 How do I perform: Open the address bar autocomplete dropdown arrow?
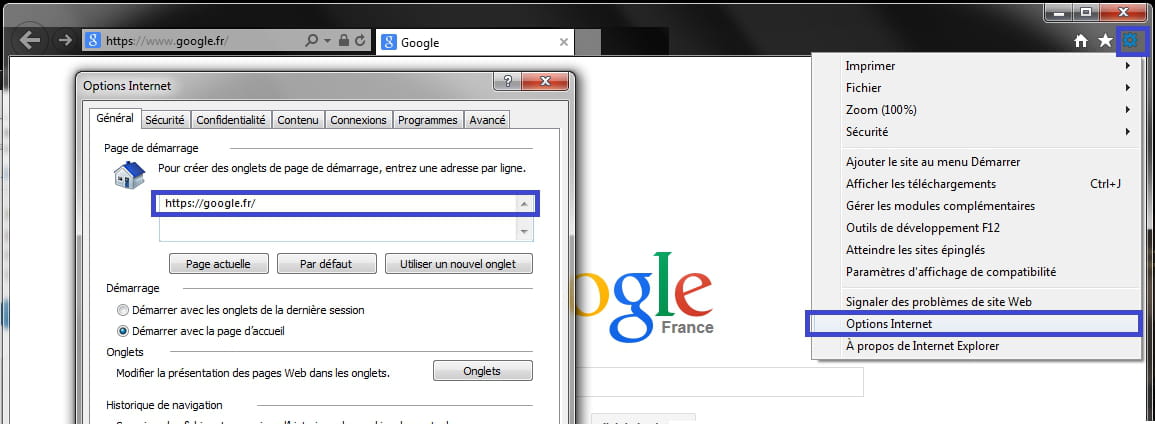pos(328,40)
